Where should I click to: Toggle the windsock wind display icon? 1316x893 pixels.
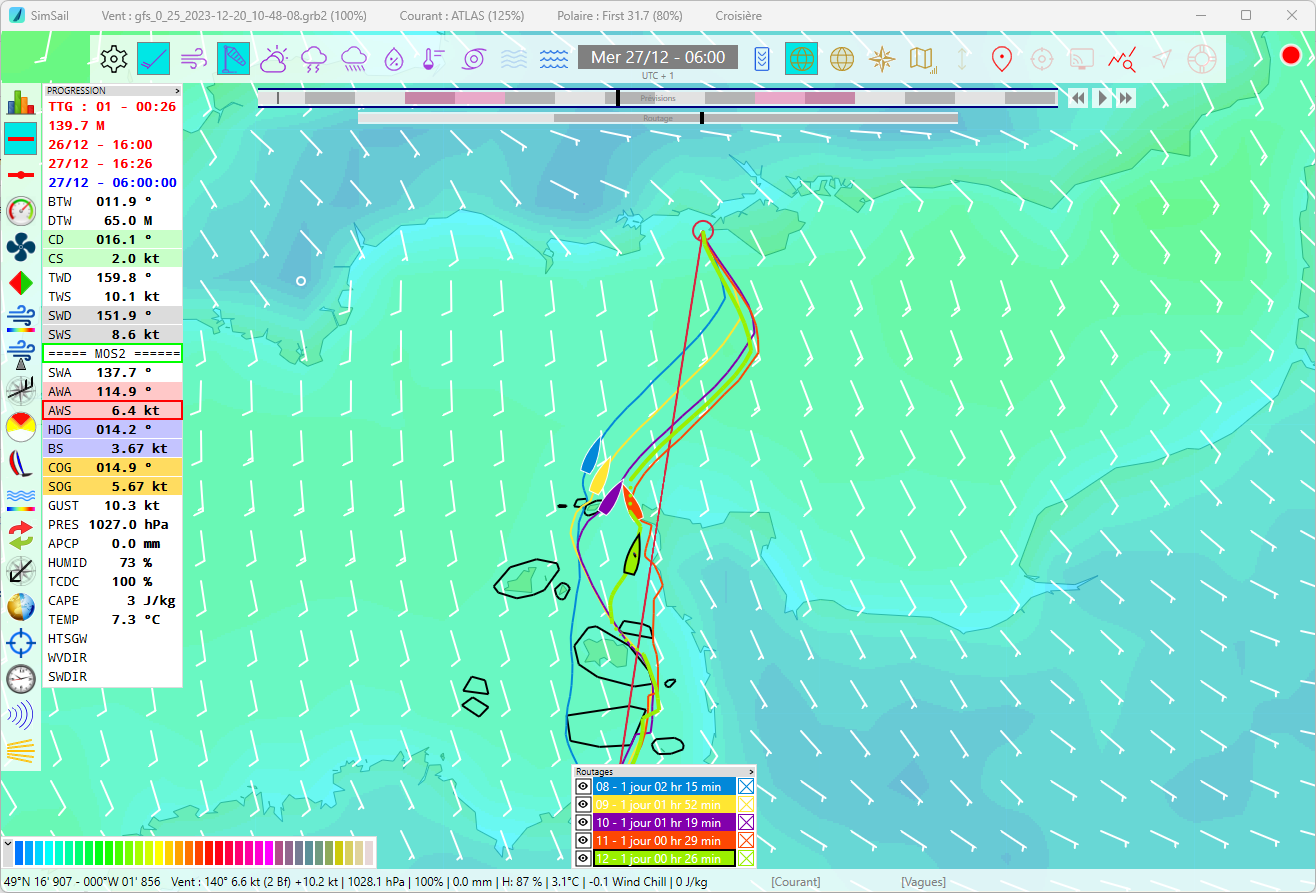(234, 59)
